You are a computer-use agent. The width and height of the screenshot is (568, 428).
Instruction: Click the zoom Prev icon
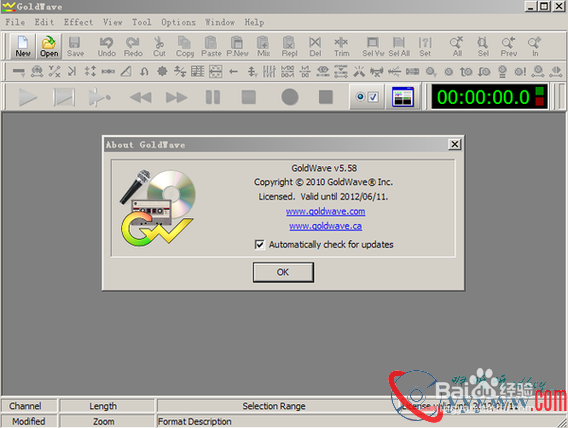[509, 46]
